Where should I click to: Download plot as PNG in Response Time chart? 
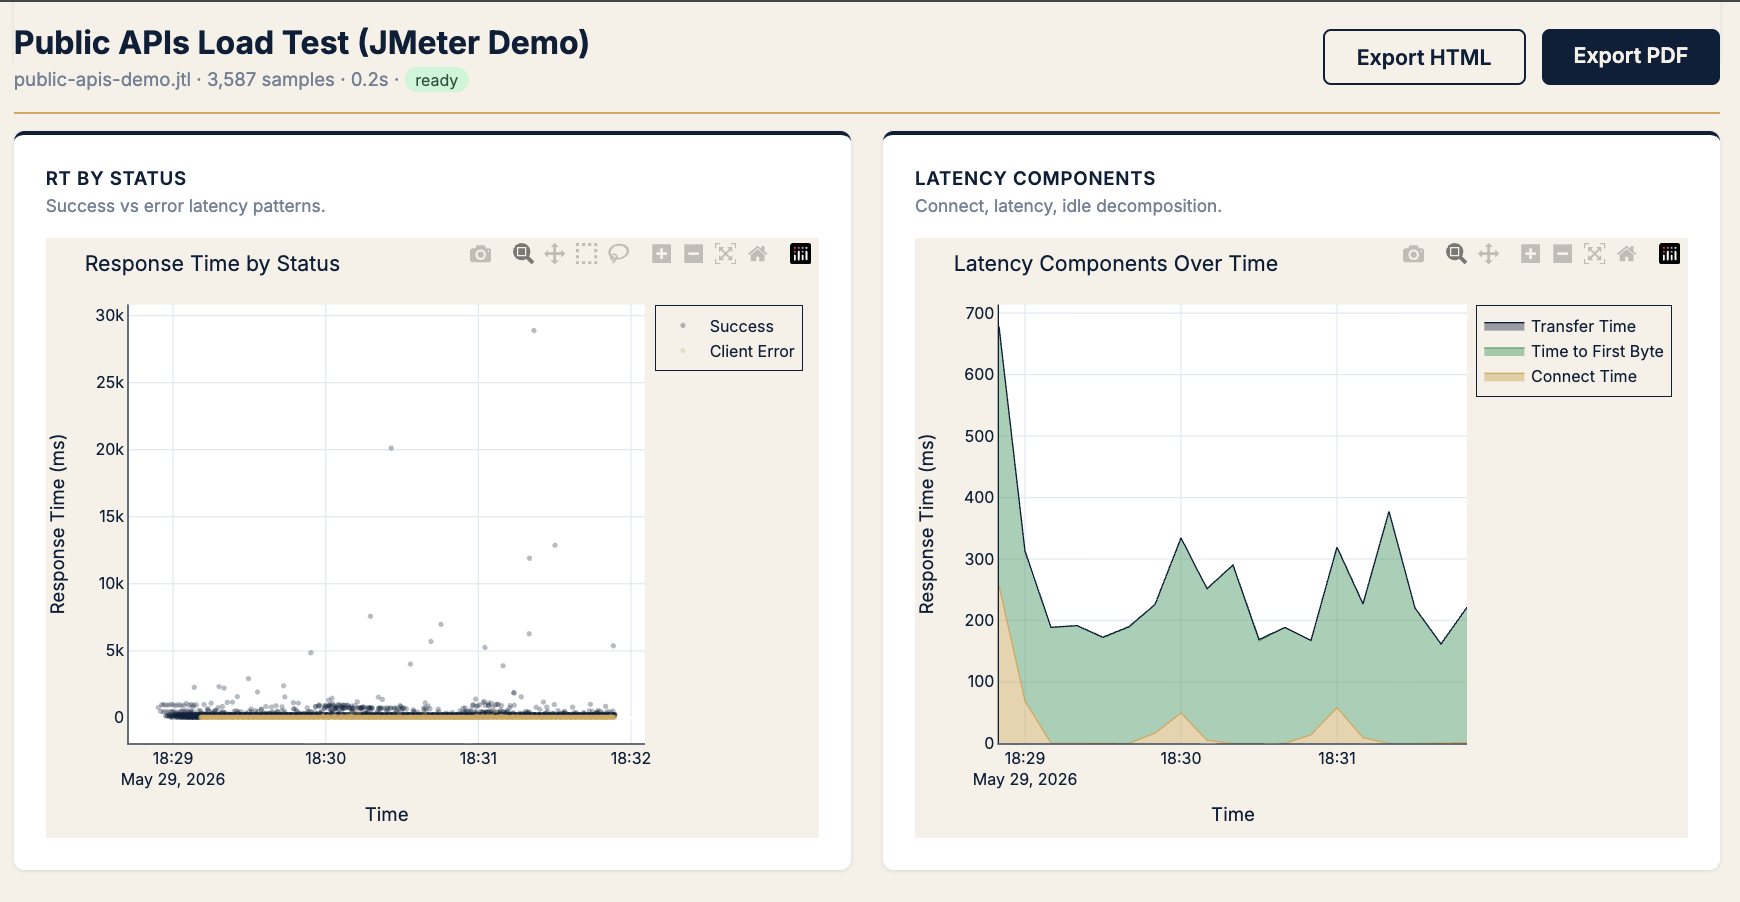point(481,254)
